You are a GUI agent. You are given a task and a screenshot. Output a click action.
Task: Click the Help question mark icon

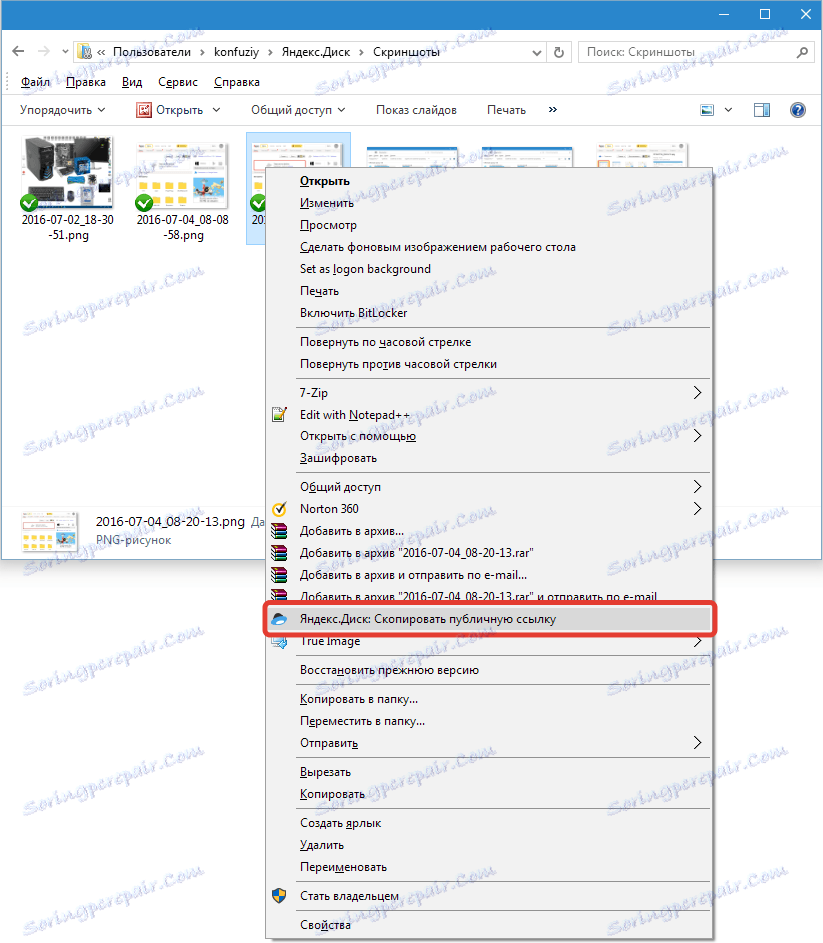pyautogui.click(x=796, y=109)
